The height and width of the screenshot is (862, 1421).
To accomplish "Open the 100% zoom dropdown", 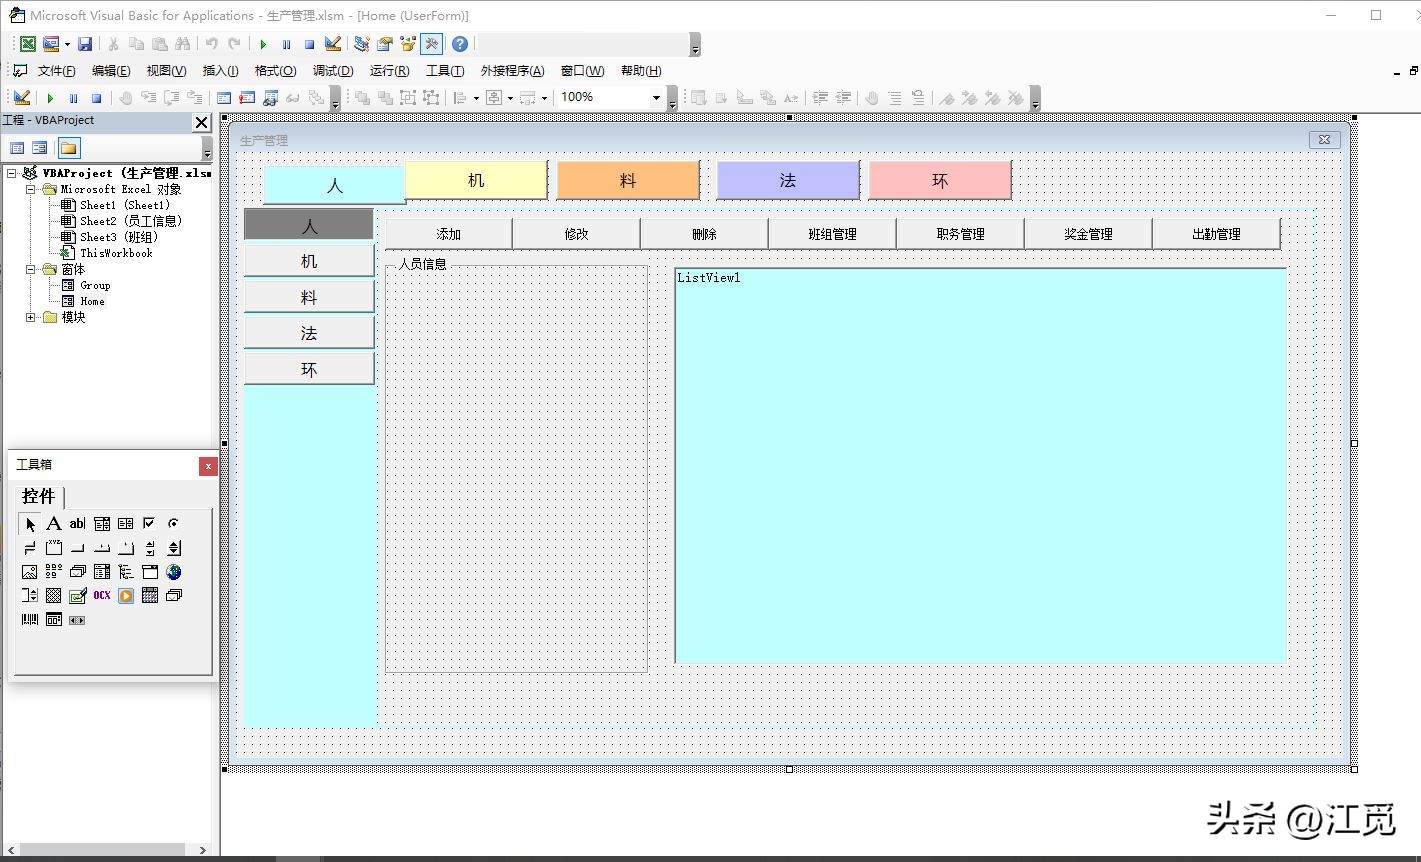I will [657, 97].
